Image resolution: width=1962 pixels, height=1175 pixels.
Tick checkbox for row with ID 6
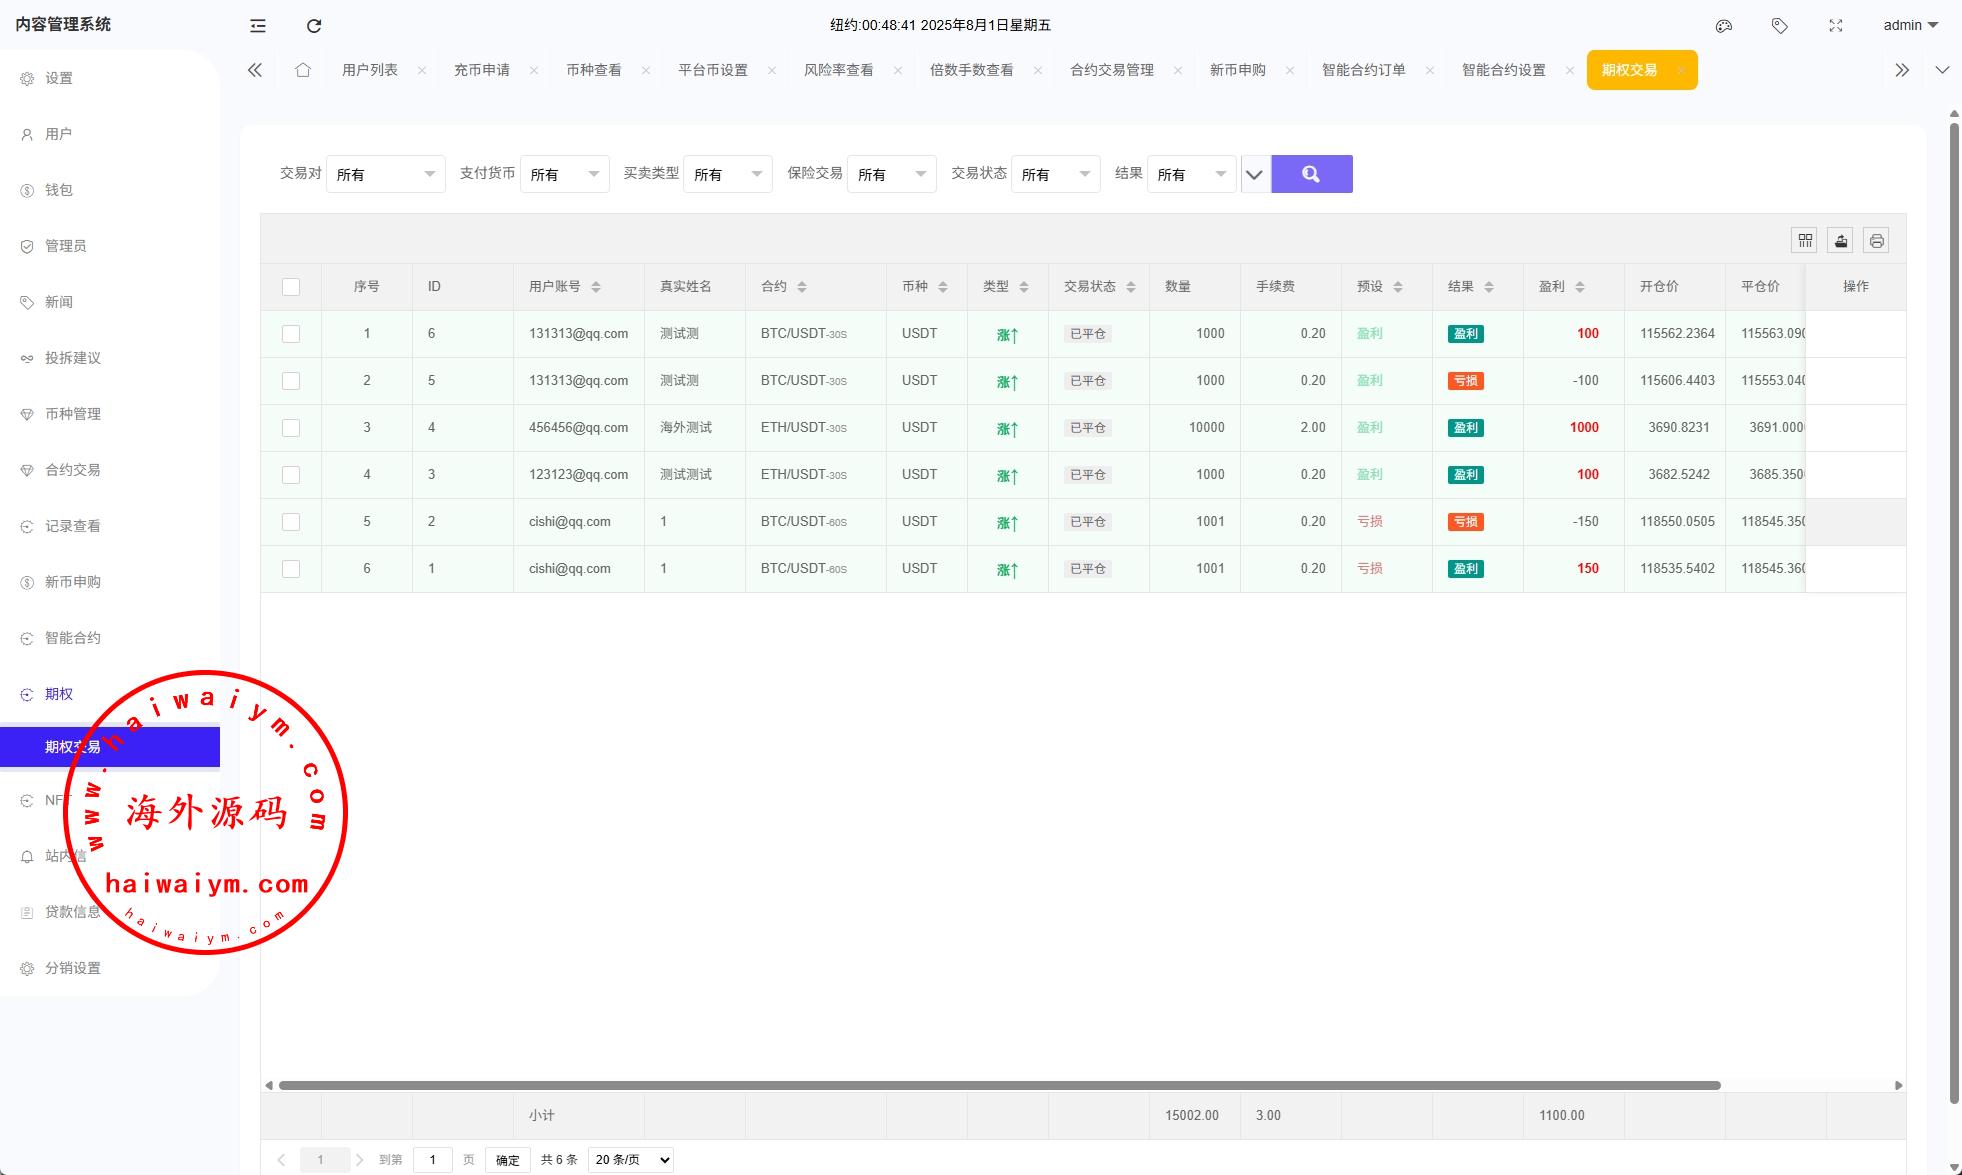pyautogui.click(x=291, y=334)
